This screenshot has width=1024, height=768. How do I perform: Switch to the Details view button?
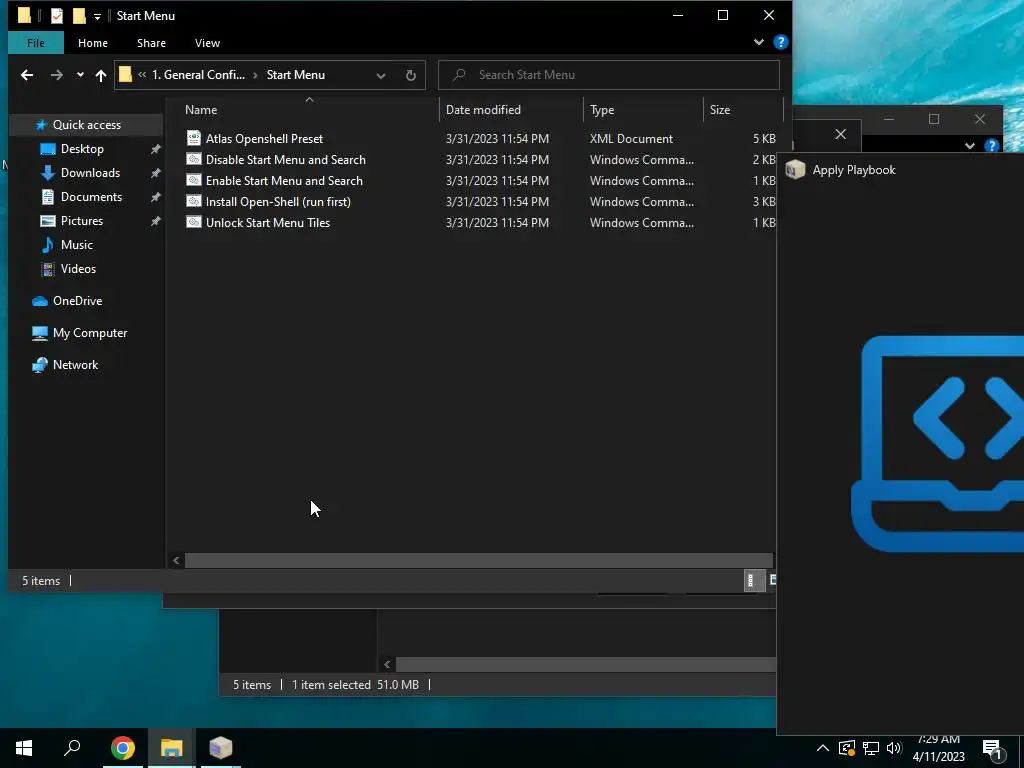point(752,581)
